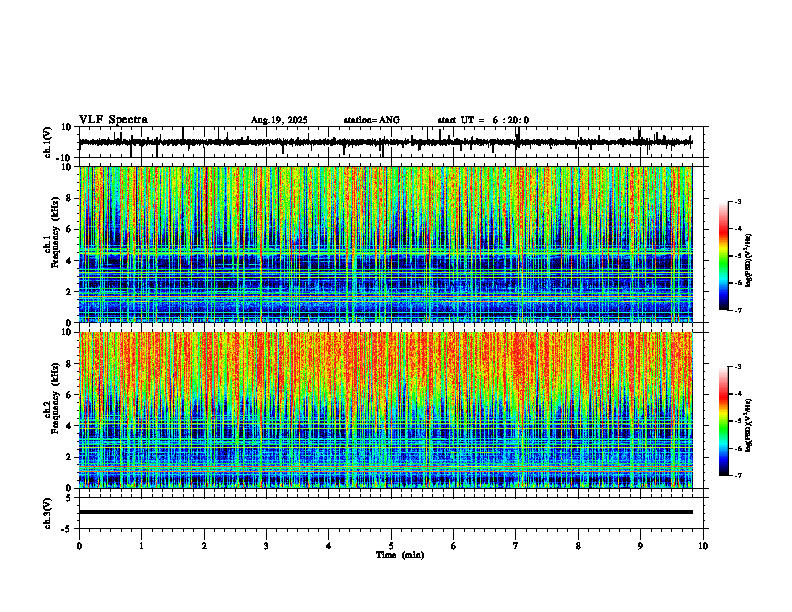Click the ch.1(V) waveform axis label
The image size is (792, 612).
[x=48, y=142]
